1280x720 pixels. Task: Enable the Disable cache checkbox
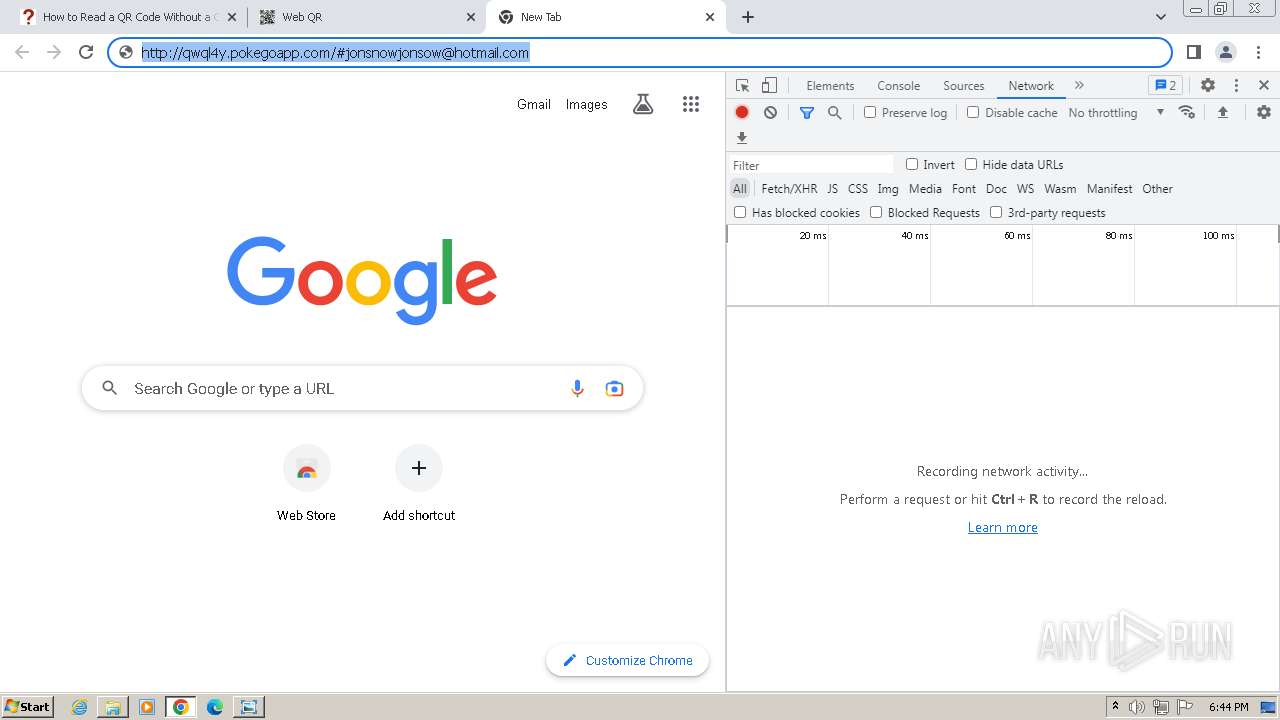tap(973, 113)
